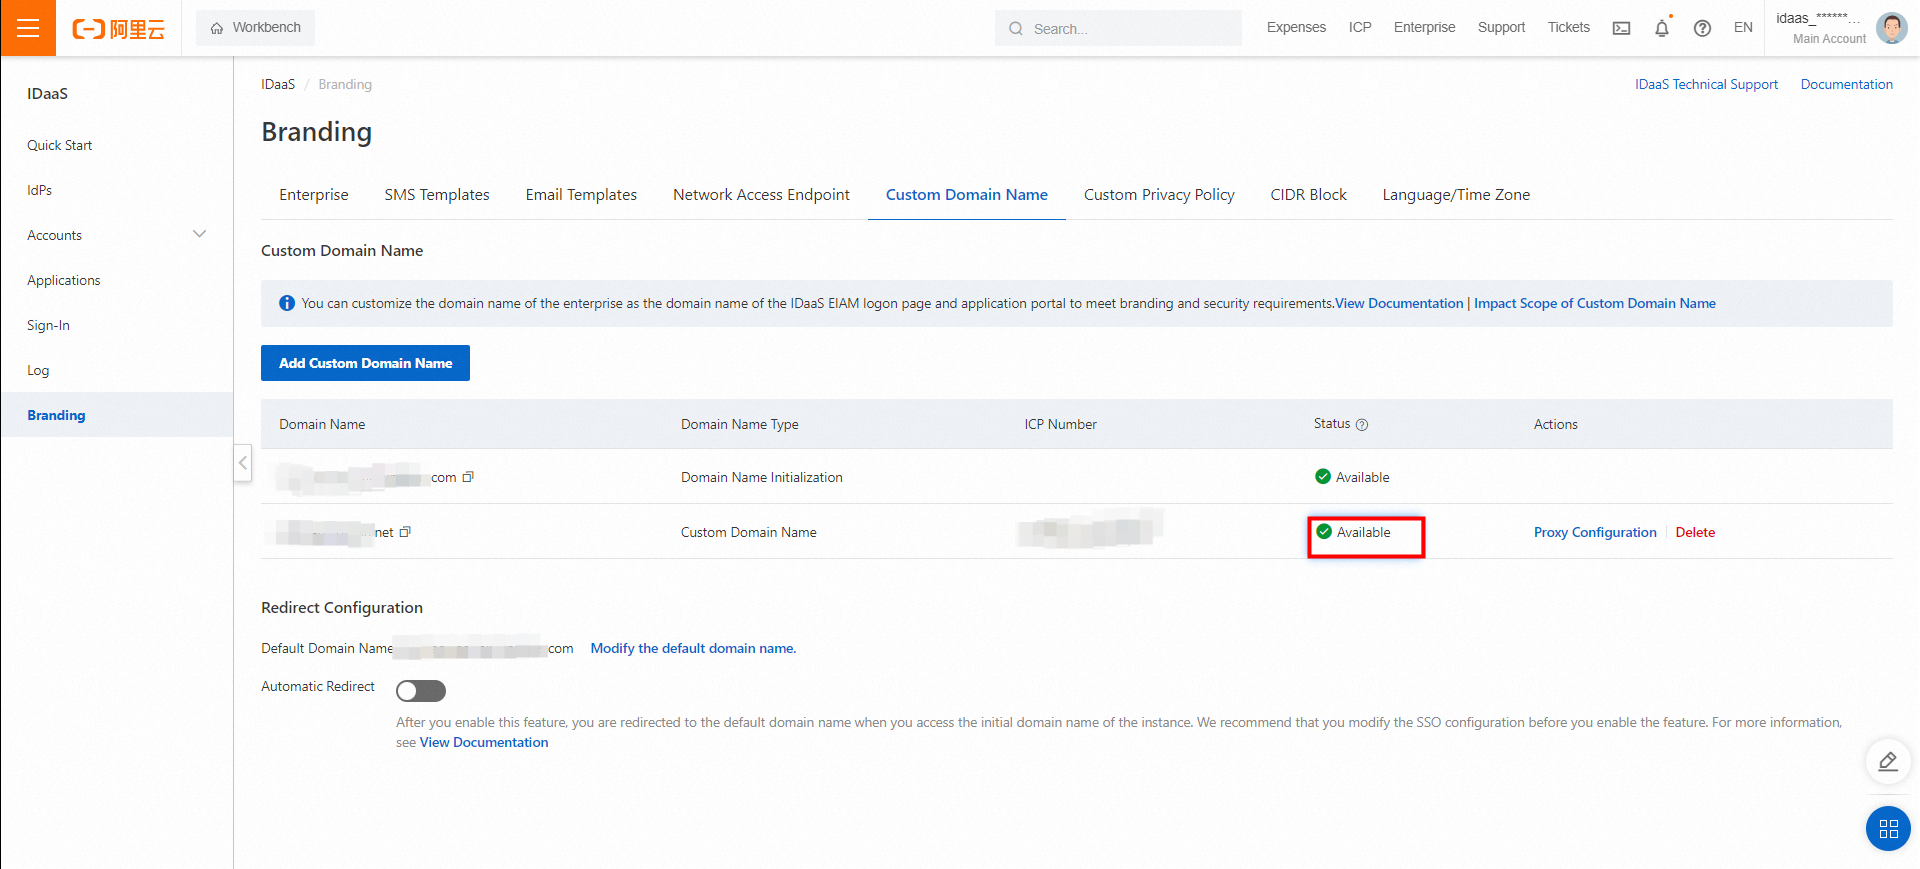The image size is (1920, 869).
Task: Switch to the Enterprise branding tab
Action: pyautogui.click(x=314, y=195)
